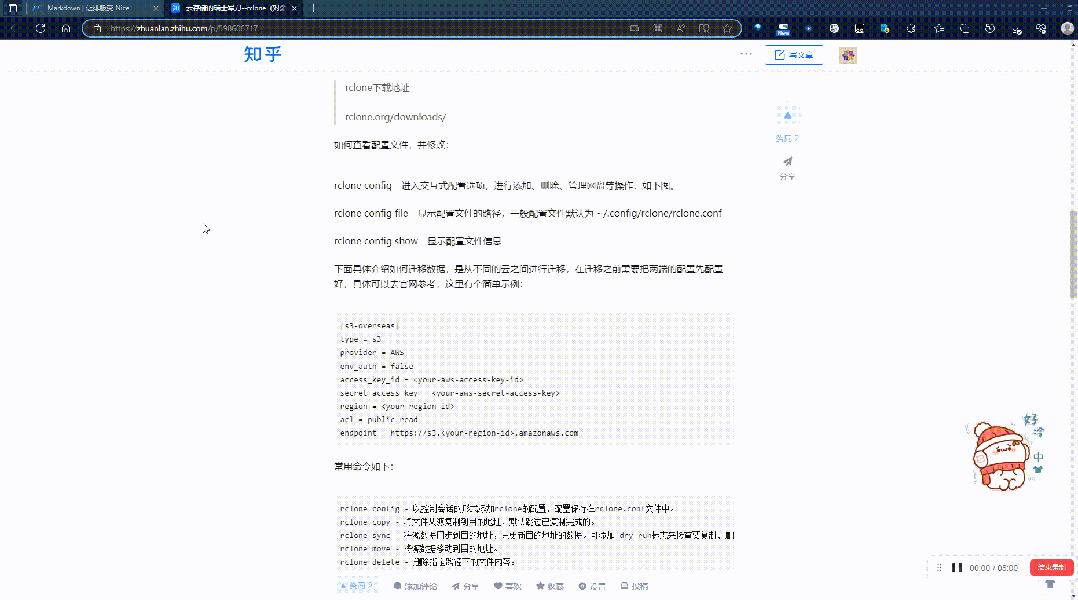This screenshot has width=1078, height=600.
Task: Reload the page with the refresh icon
Action: [x=41, y=28]
